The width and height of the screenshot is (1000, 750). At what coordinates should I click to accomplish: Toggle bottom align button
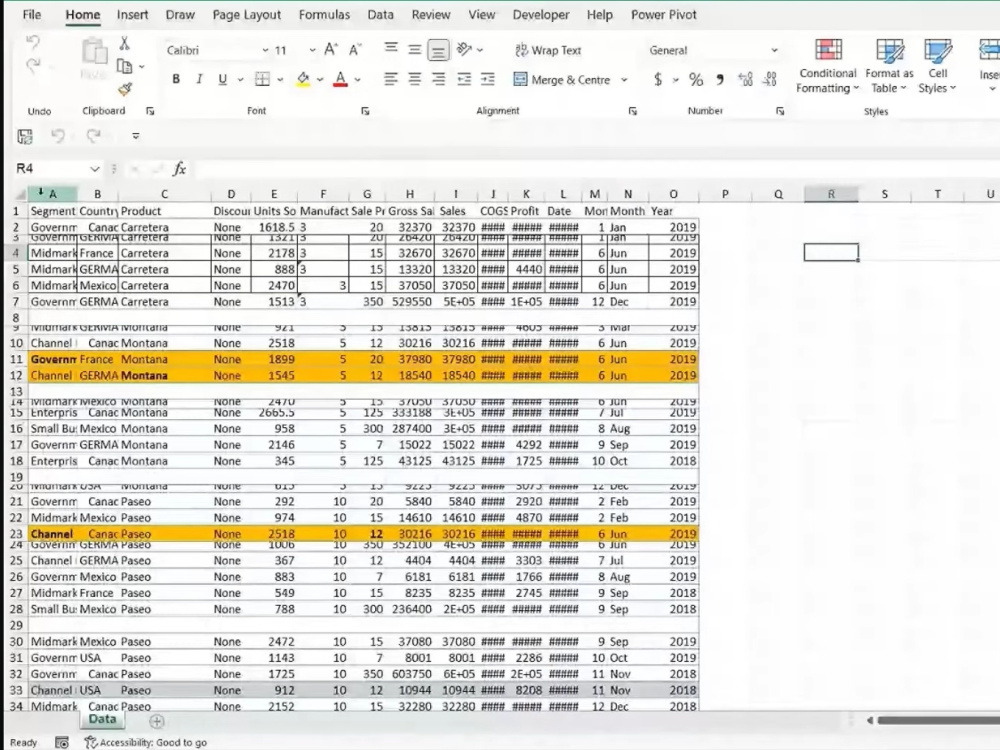tap(438, 50)
